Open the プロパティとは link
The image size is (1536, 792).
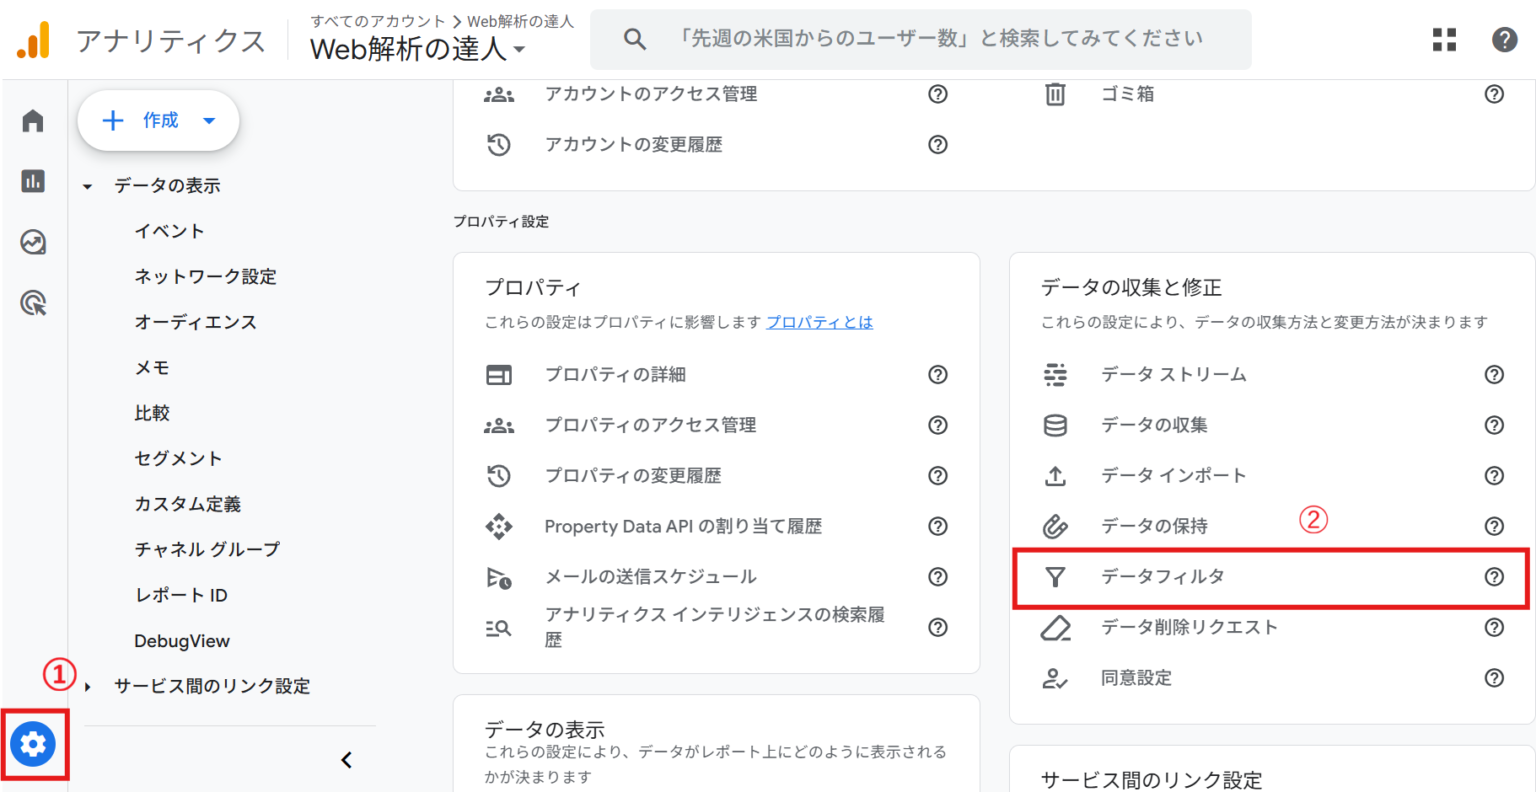(x=819, y=322)
